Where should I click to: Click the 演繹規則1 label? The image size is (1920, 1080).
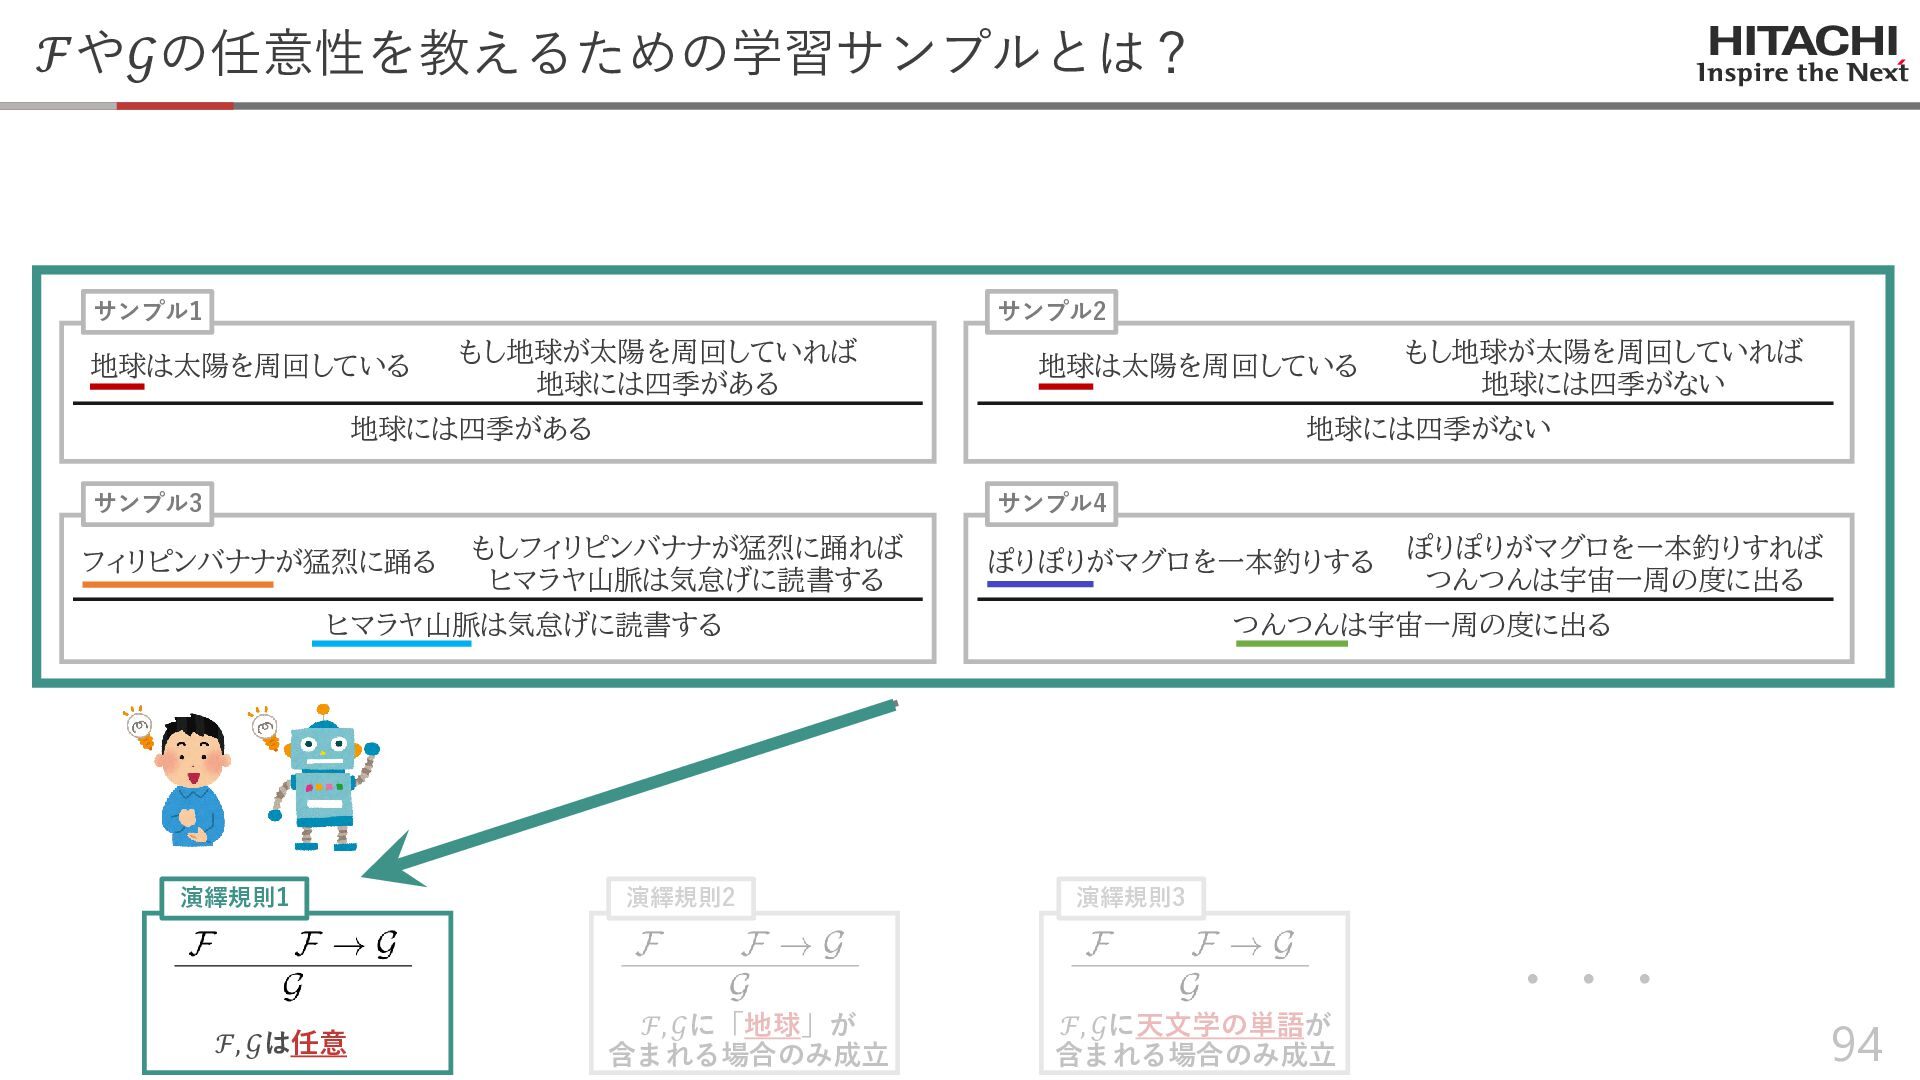(x=234, y=897)
